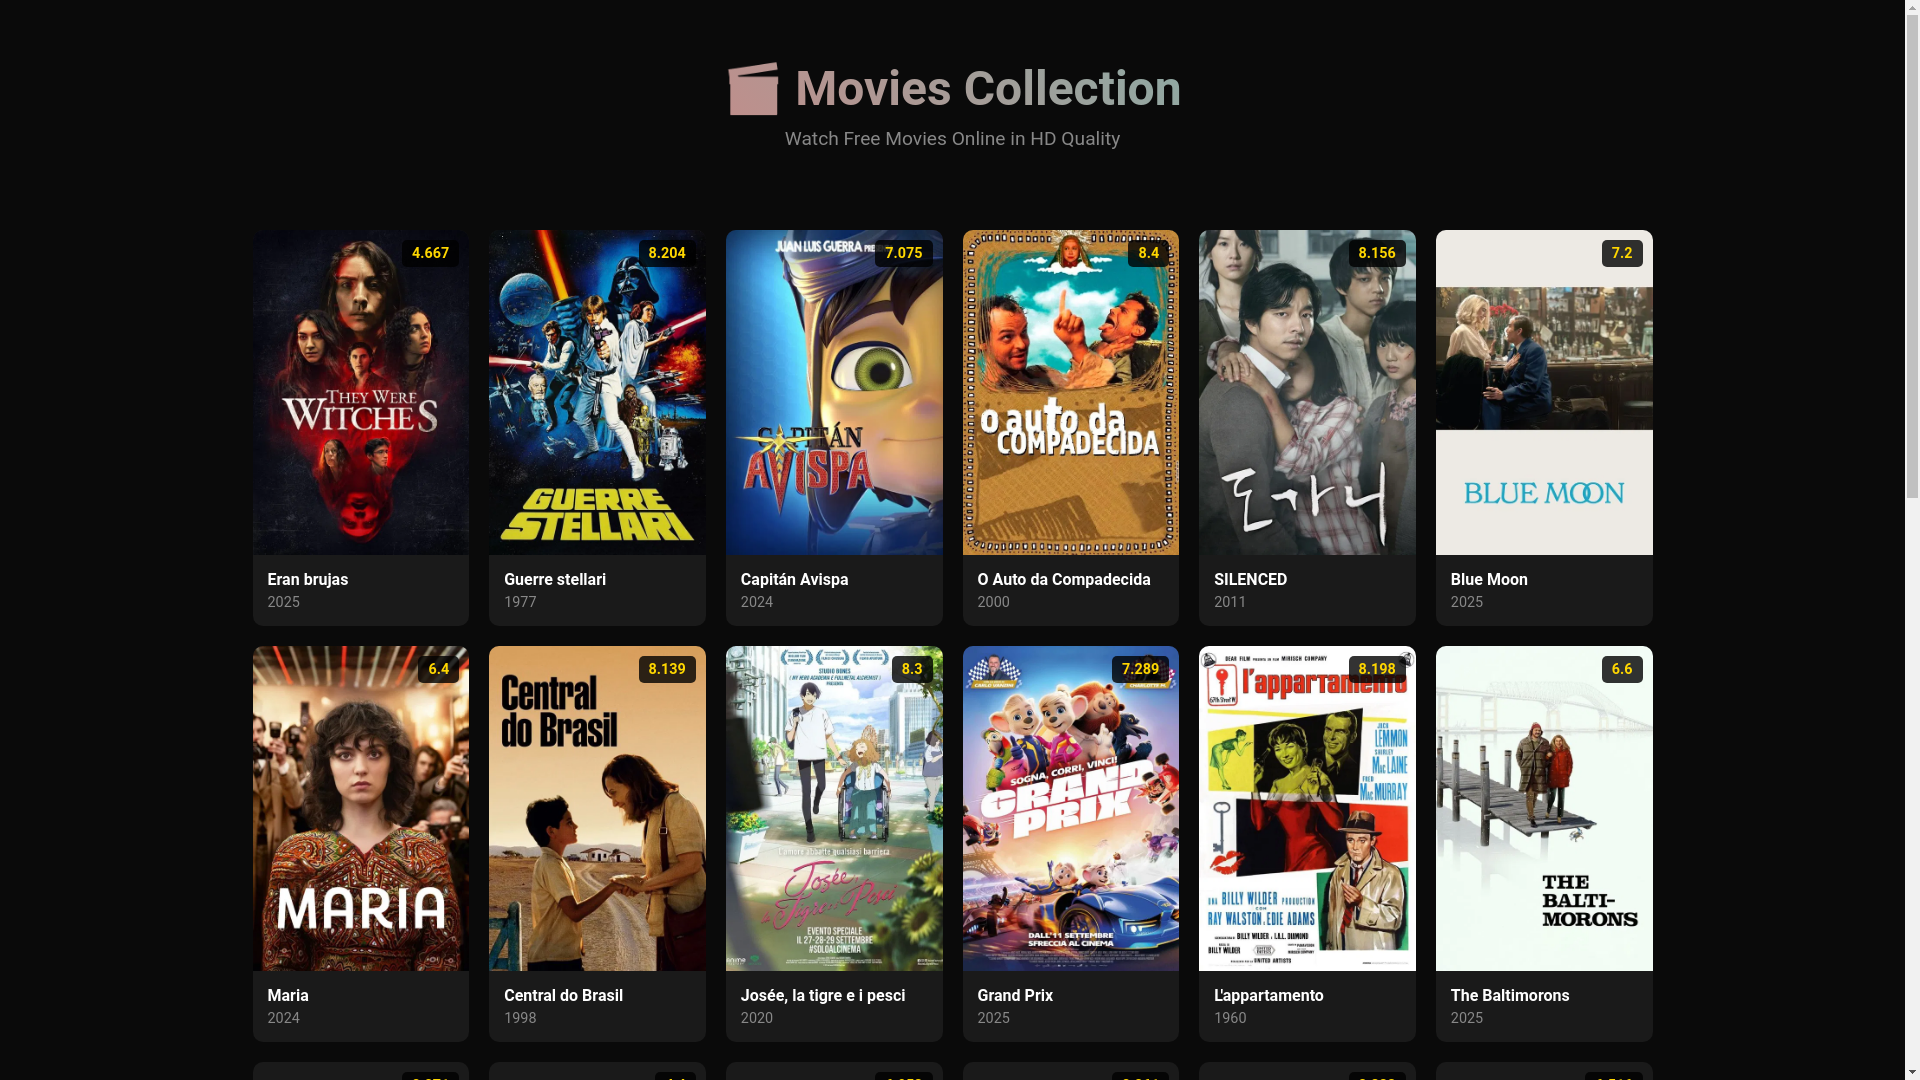Open the Eran brujas movie poster
Viewport: 1920px width, 1080px height.
coord(360,392)
